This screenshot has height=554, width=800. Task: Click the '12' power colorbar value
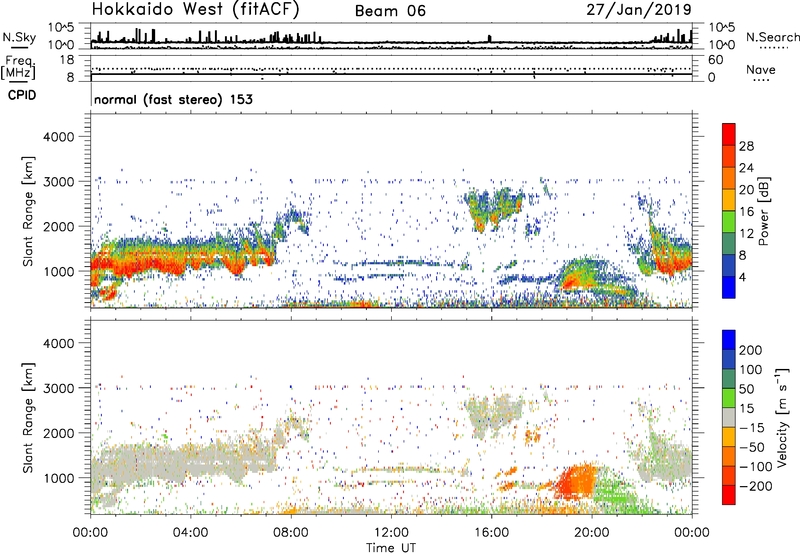(746, 234)
